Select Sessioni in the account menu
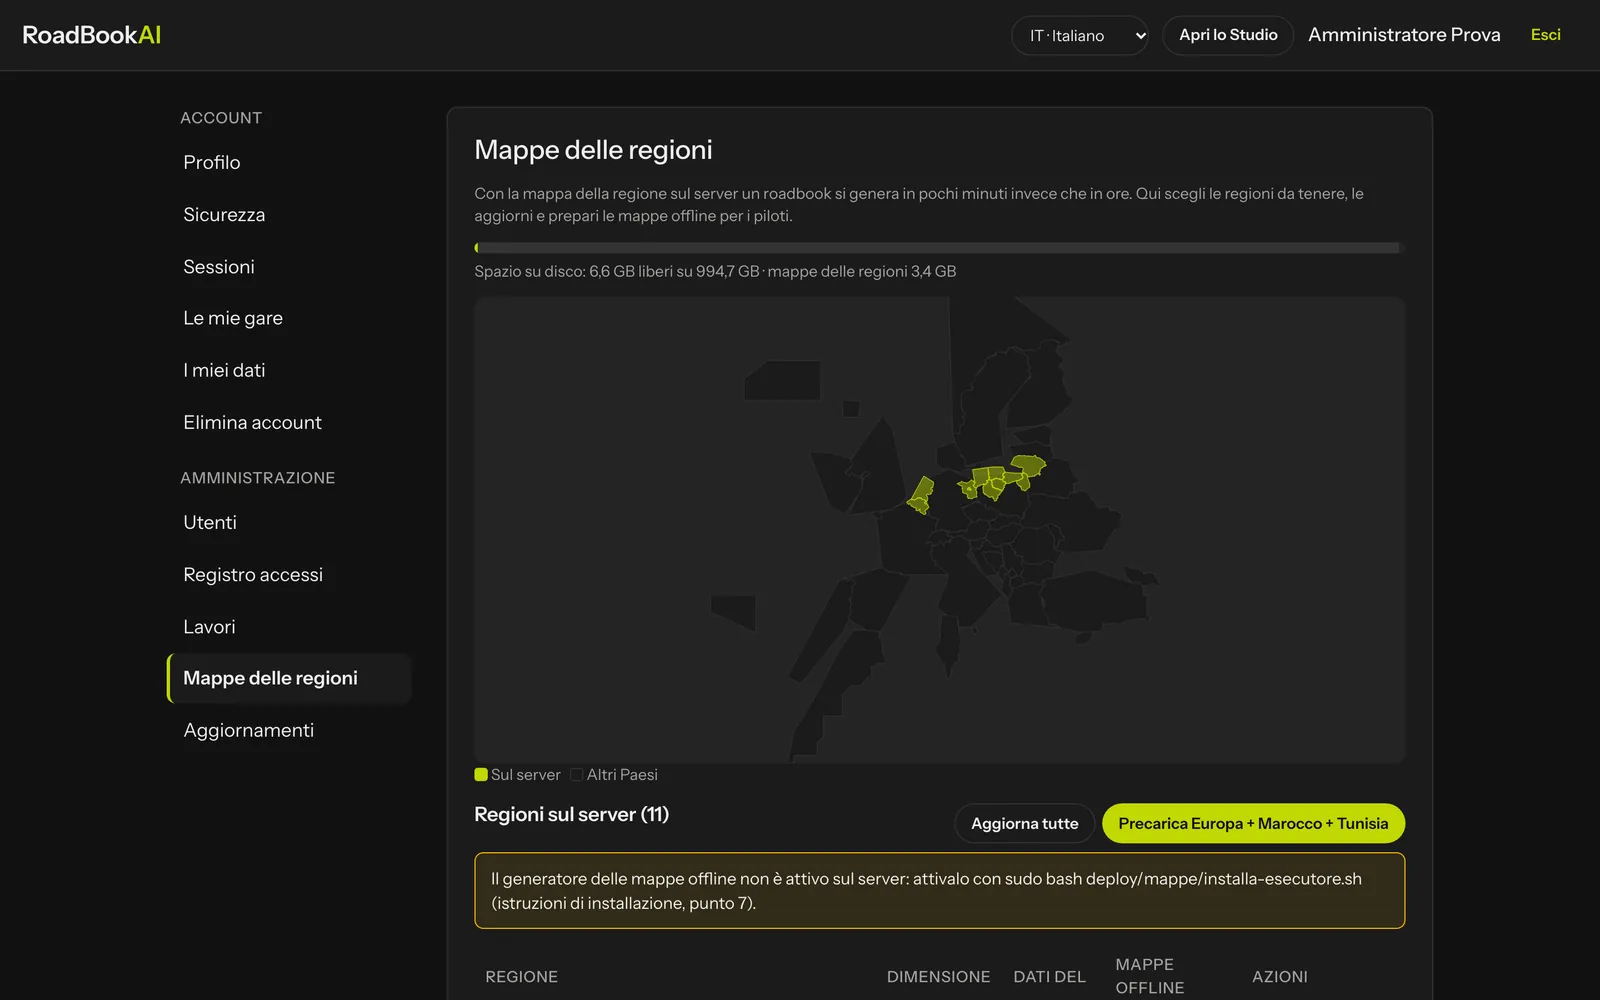Image resolution: width=1600 pixels, height=1000 pixels. tap(289, 266)
